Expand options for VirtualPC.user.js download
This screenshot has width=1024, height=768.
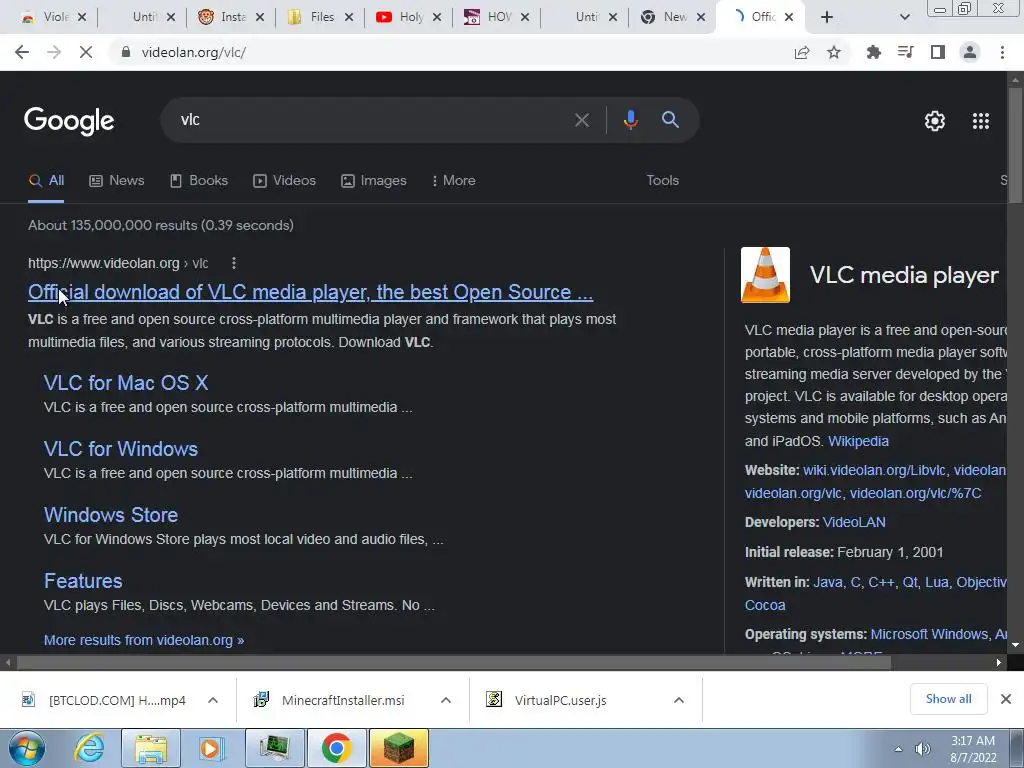[x=679, y=700]
